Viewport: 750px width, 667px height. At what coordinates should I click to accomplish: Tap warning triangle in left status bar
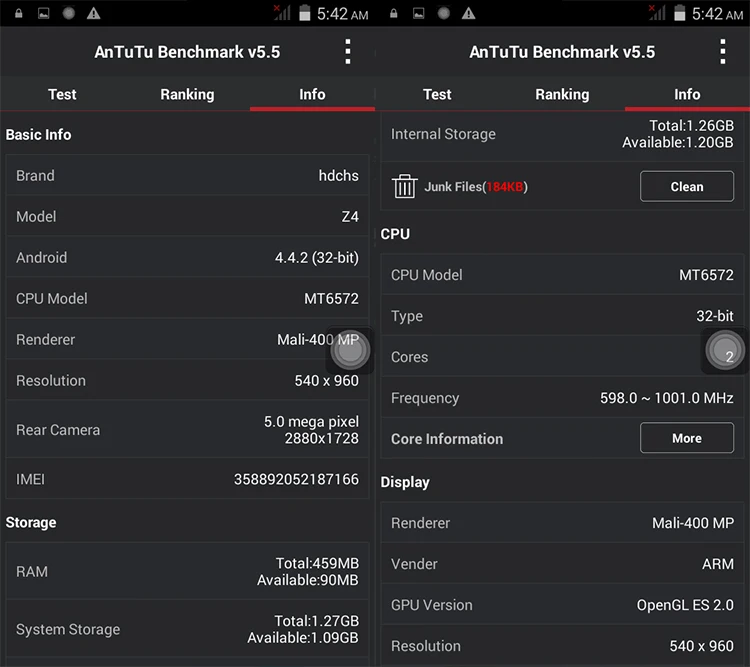[94, 13]
